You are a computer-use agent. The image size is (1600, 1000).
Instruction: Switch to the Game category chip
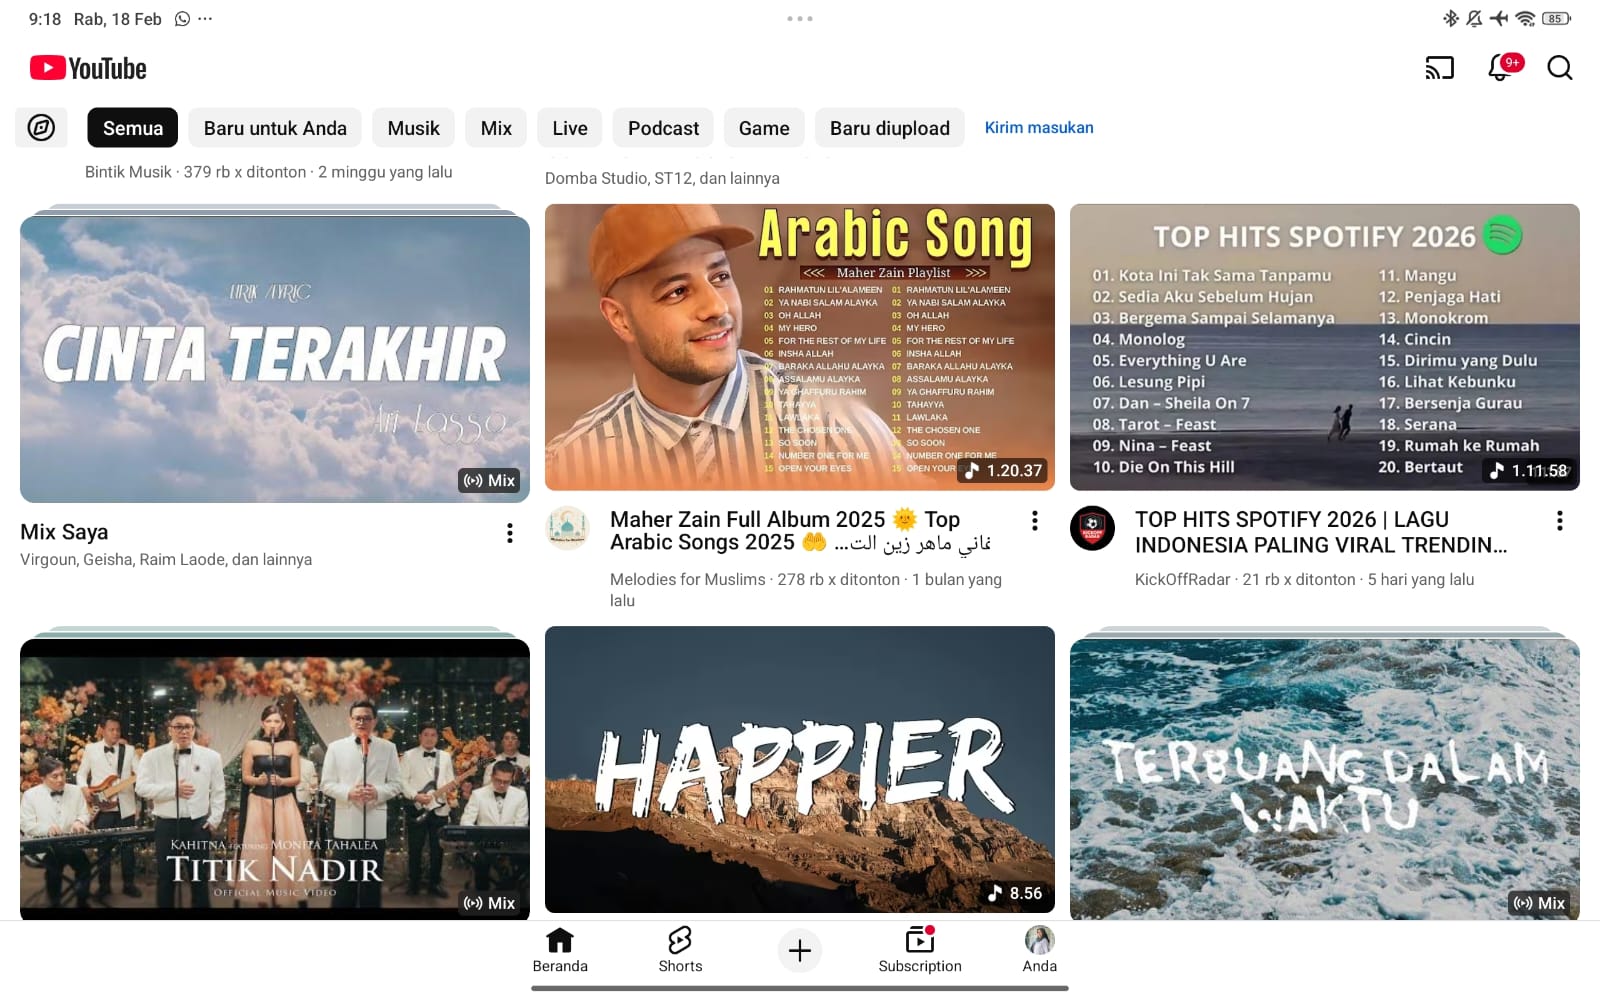click(x=764, y=128)
